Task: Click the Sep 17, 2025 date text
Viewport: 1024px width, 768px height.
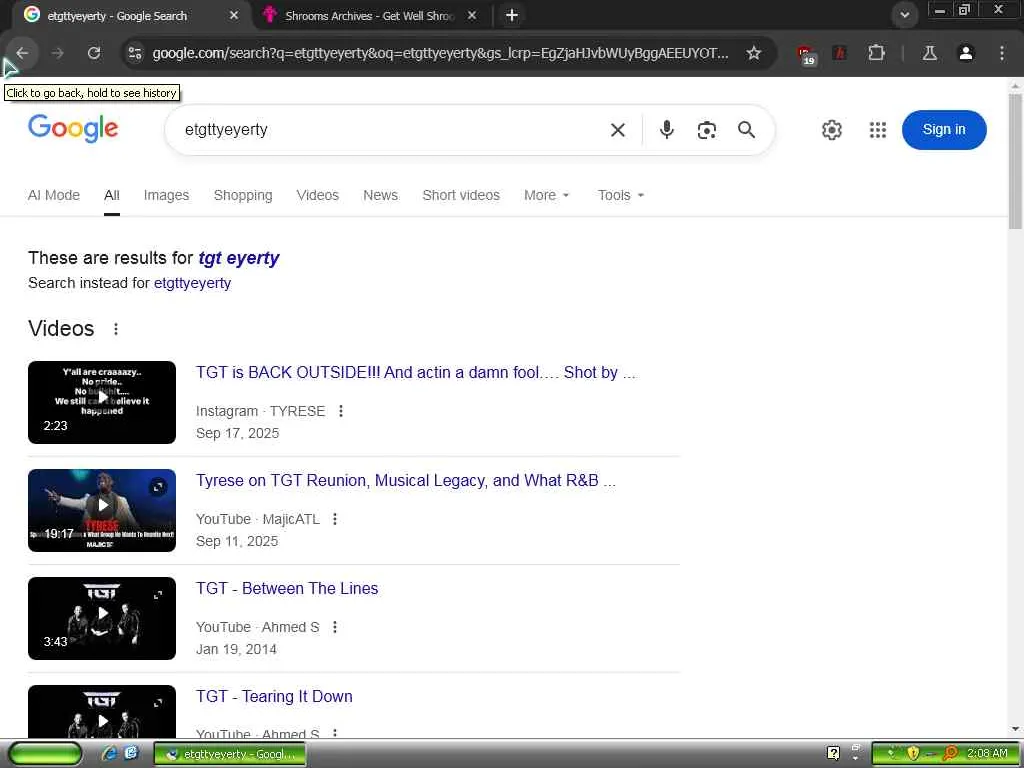Action: pyautogui.click(x=237, y=433)
